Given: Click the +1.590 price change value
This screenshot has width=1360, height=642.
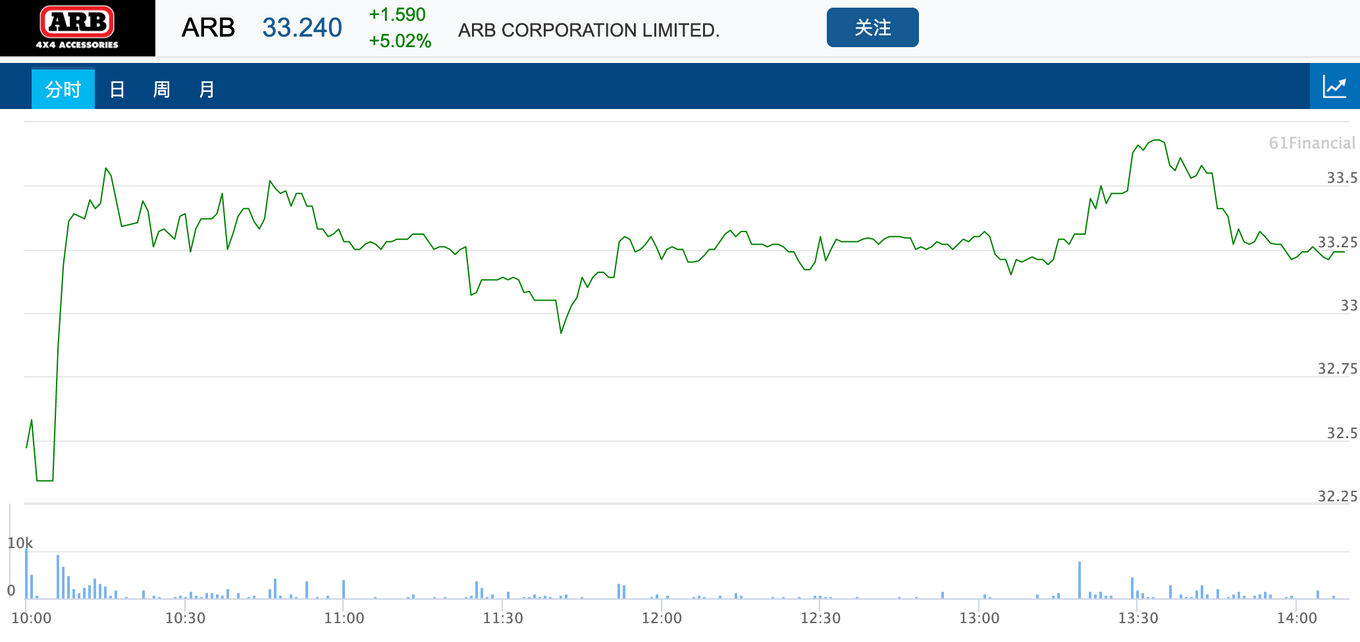Looking at the screenshot, I should pos(397,15).
